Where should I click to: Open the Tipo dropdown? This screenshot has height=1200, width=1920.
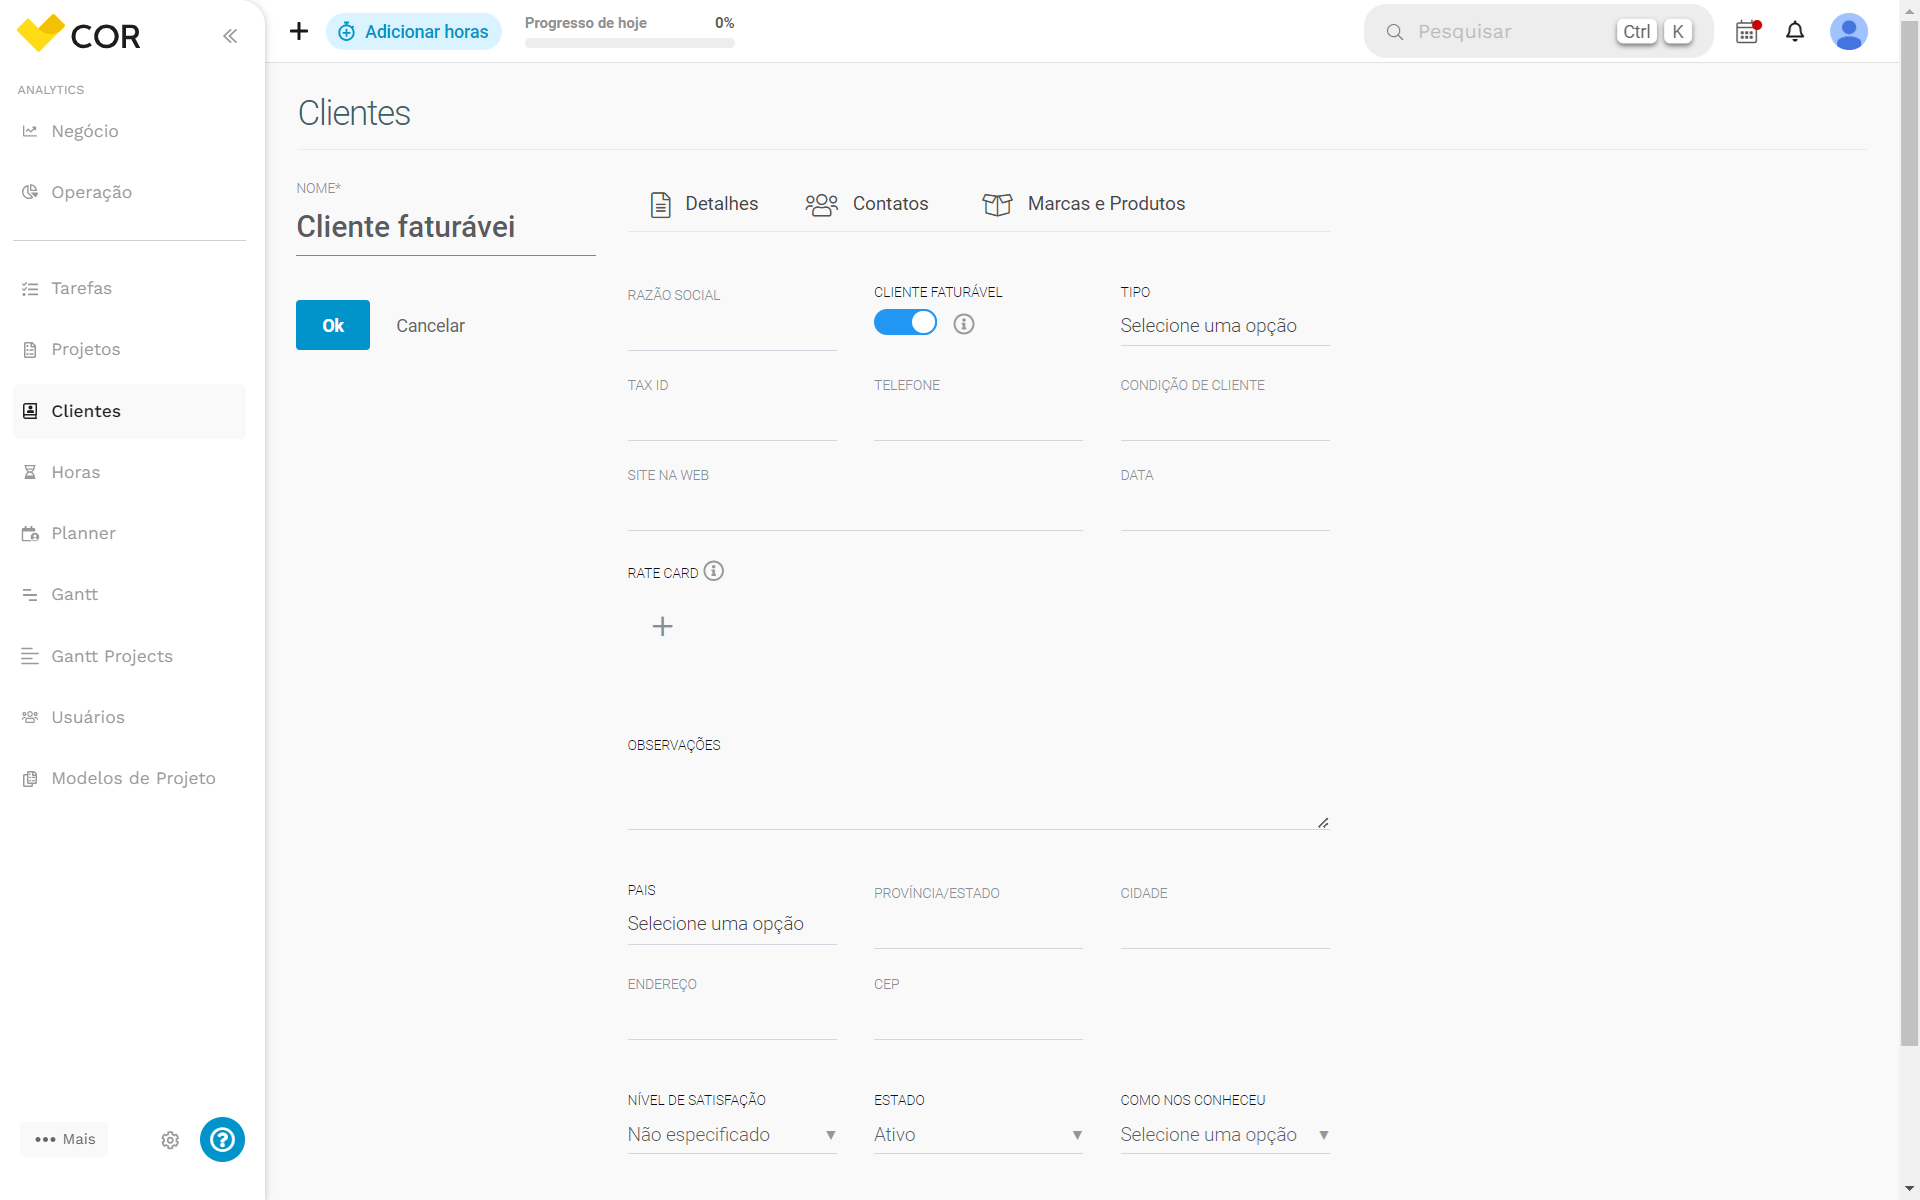(1225, 326)
